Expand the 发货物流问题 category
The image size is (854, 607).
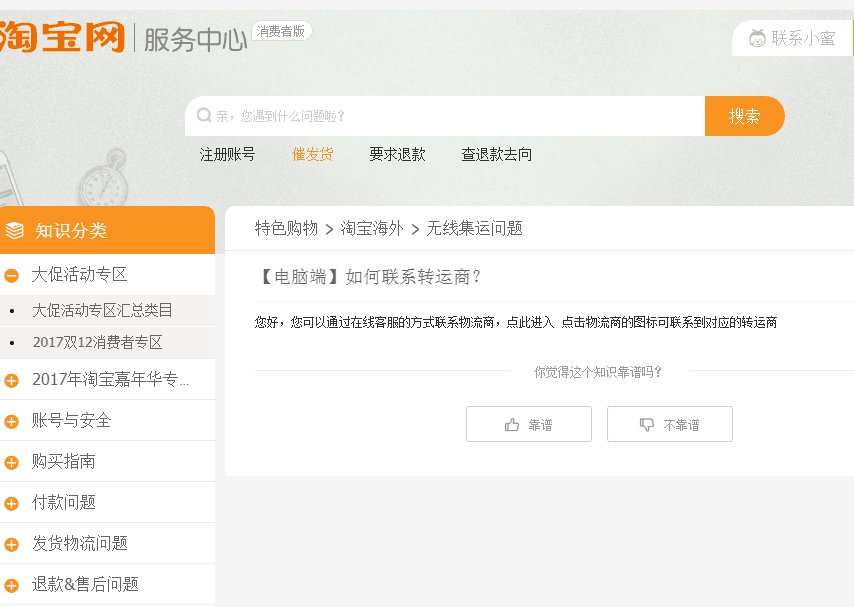click(x=10, y=543)
